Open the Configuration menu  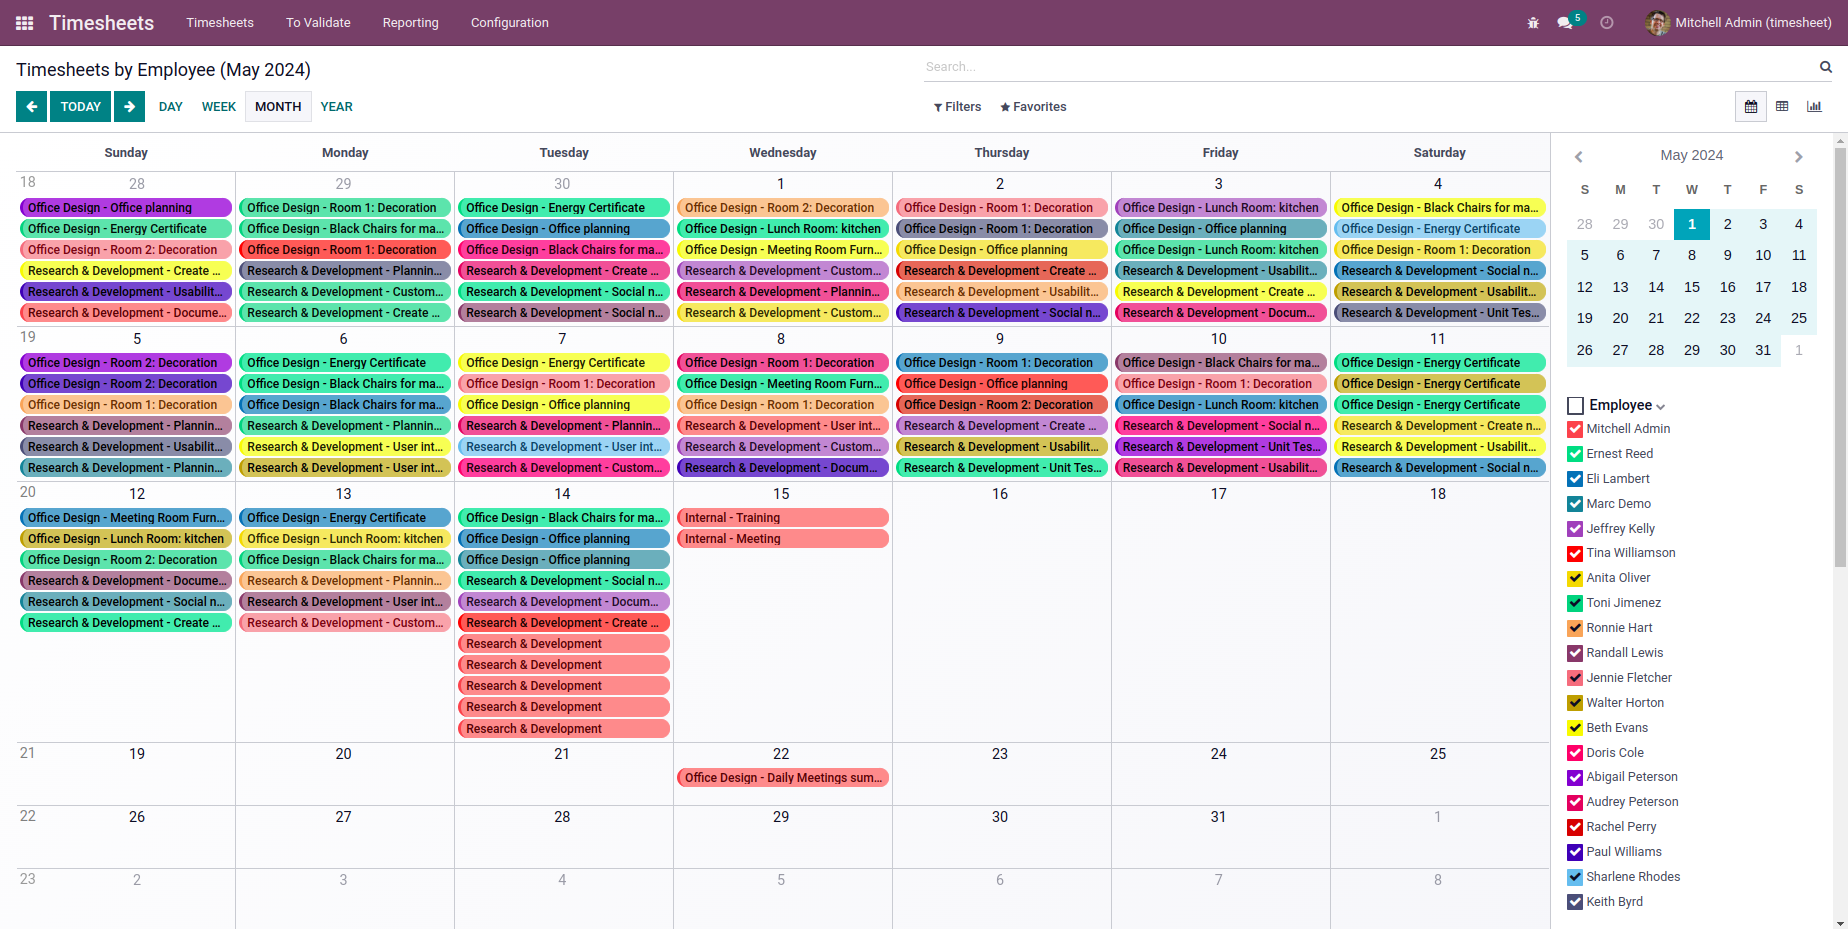(510, 23)
